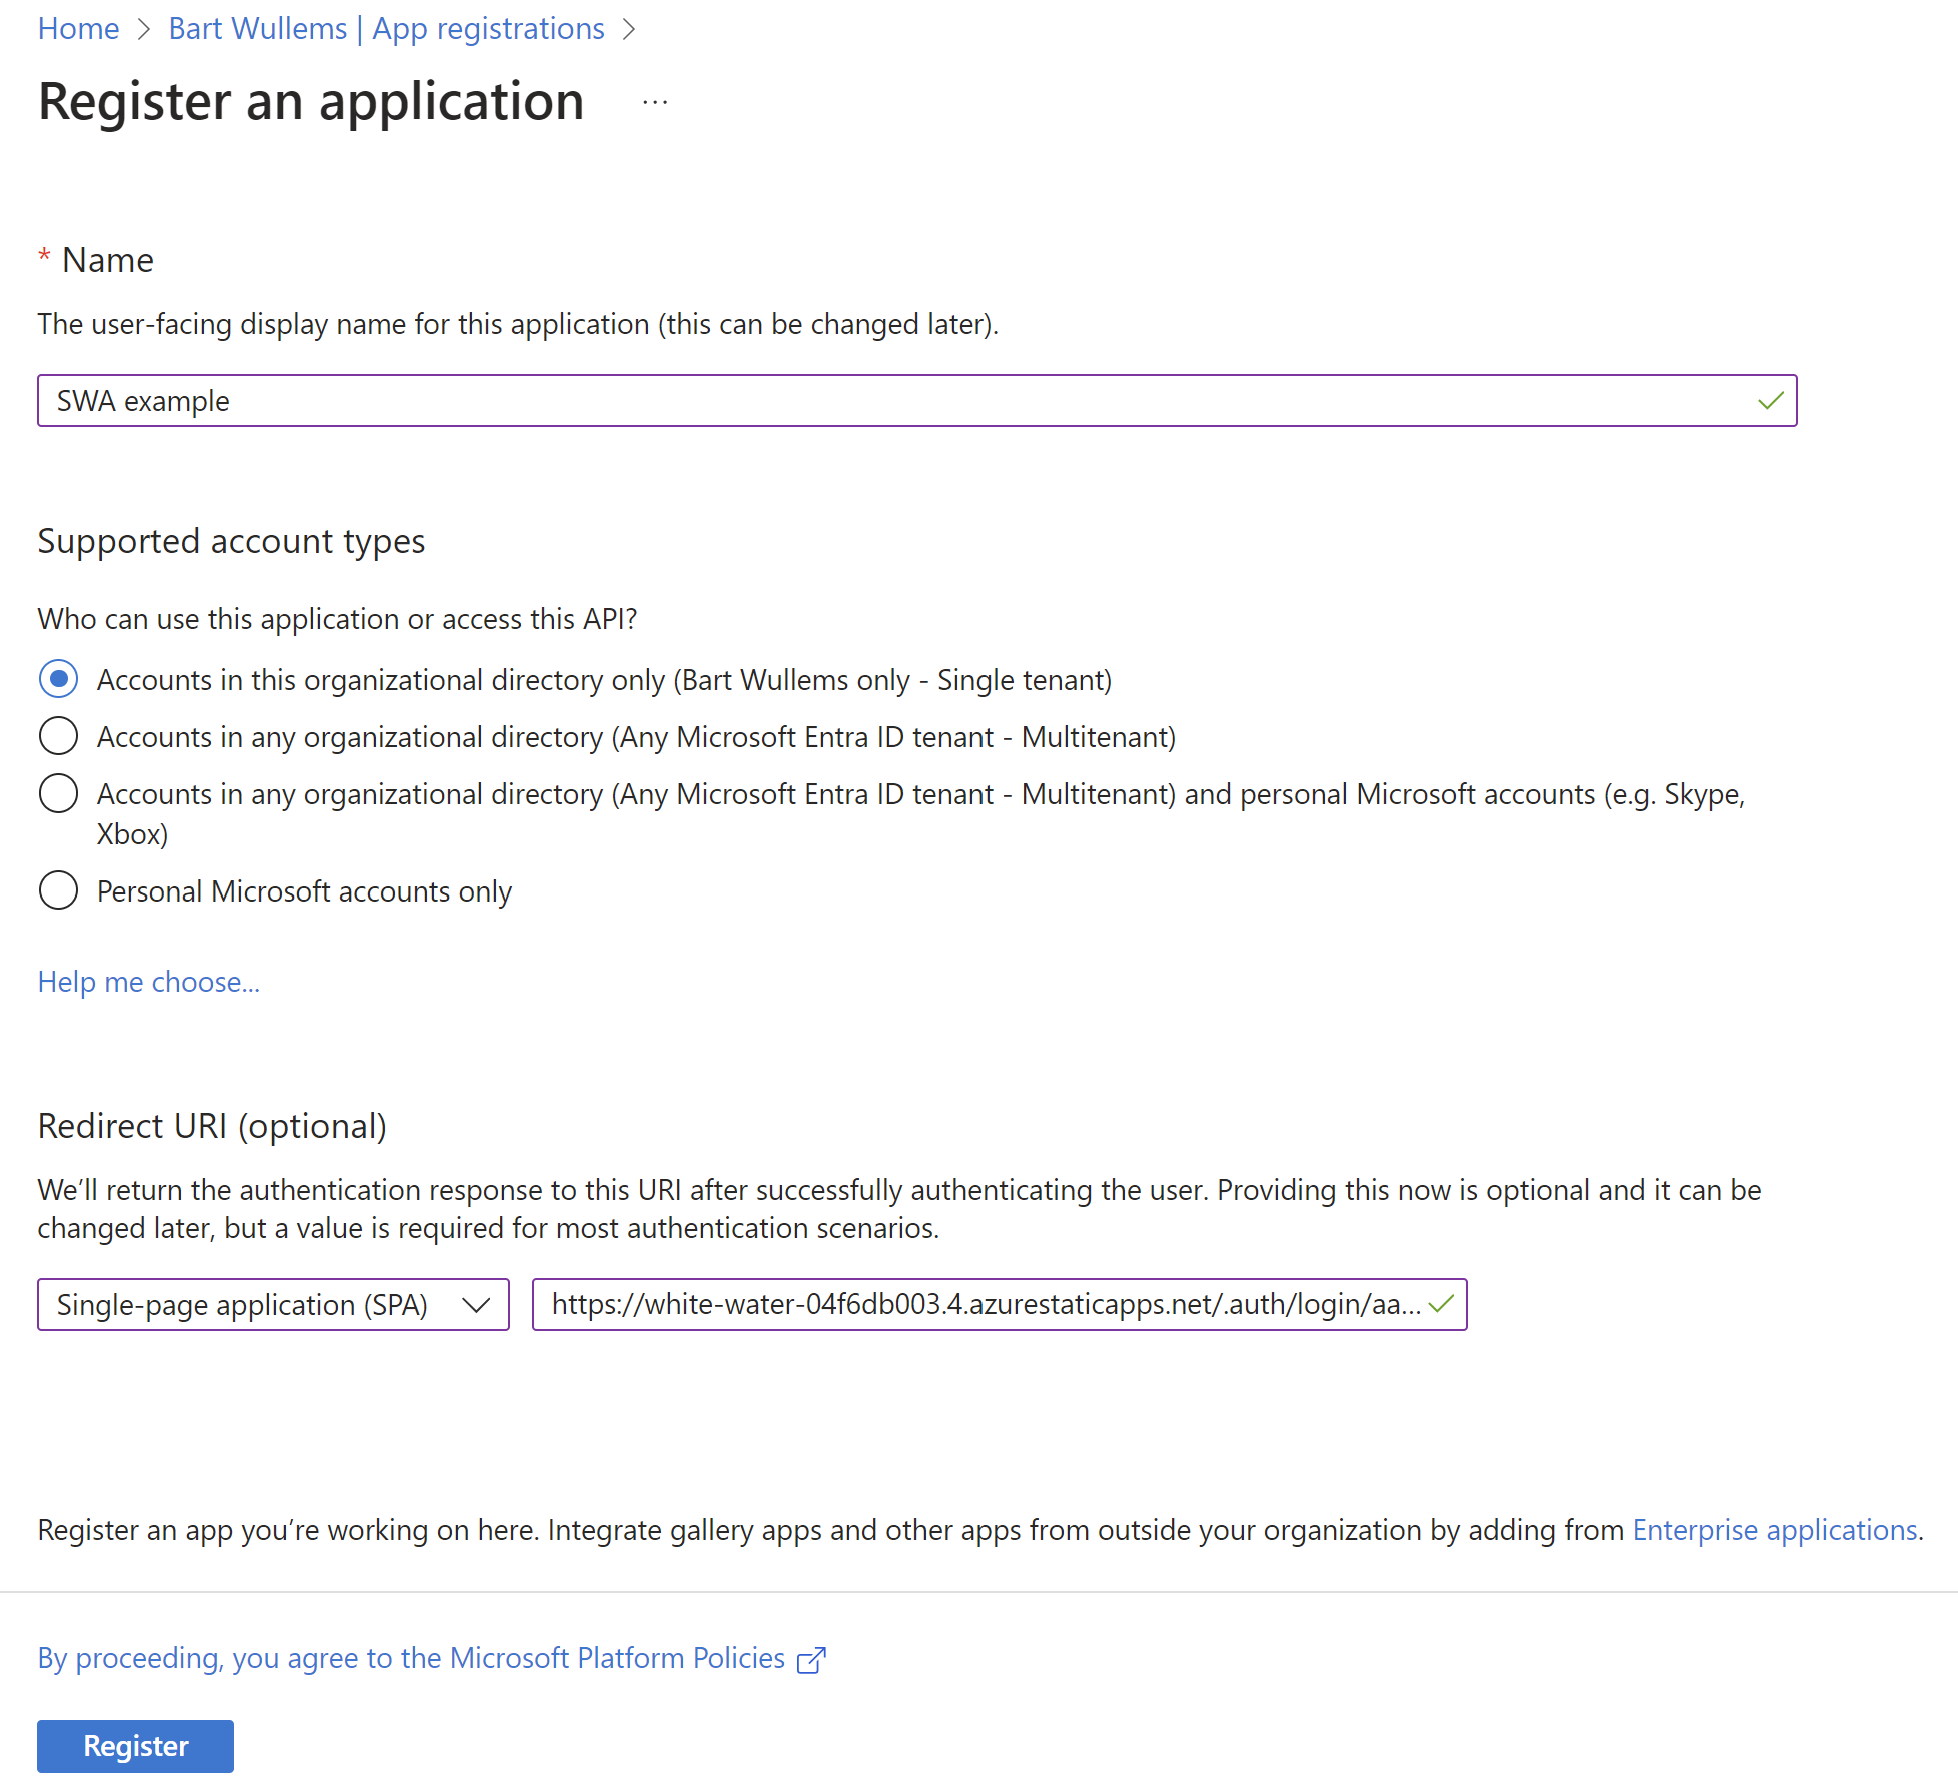The width and height of the screenshot is (1958, 1786).
Task: Click the green checkmark in Name field
Action: tap(1770, 401)
